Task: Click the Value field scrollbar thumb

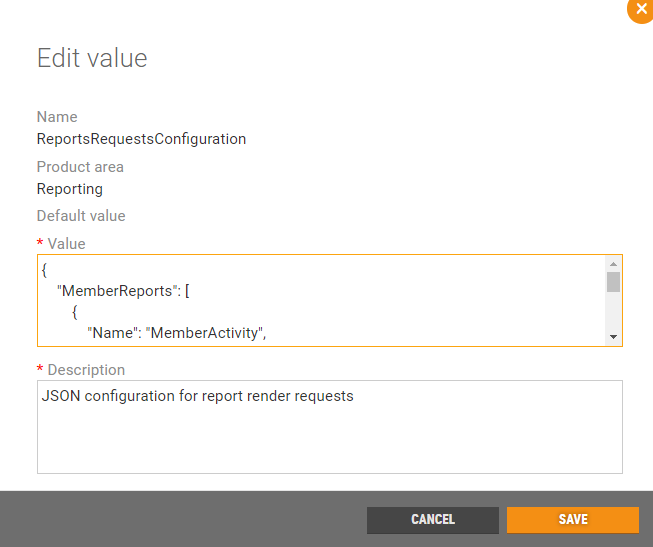Action: click(613, 281)
